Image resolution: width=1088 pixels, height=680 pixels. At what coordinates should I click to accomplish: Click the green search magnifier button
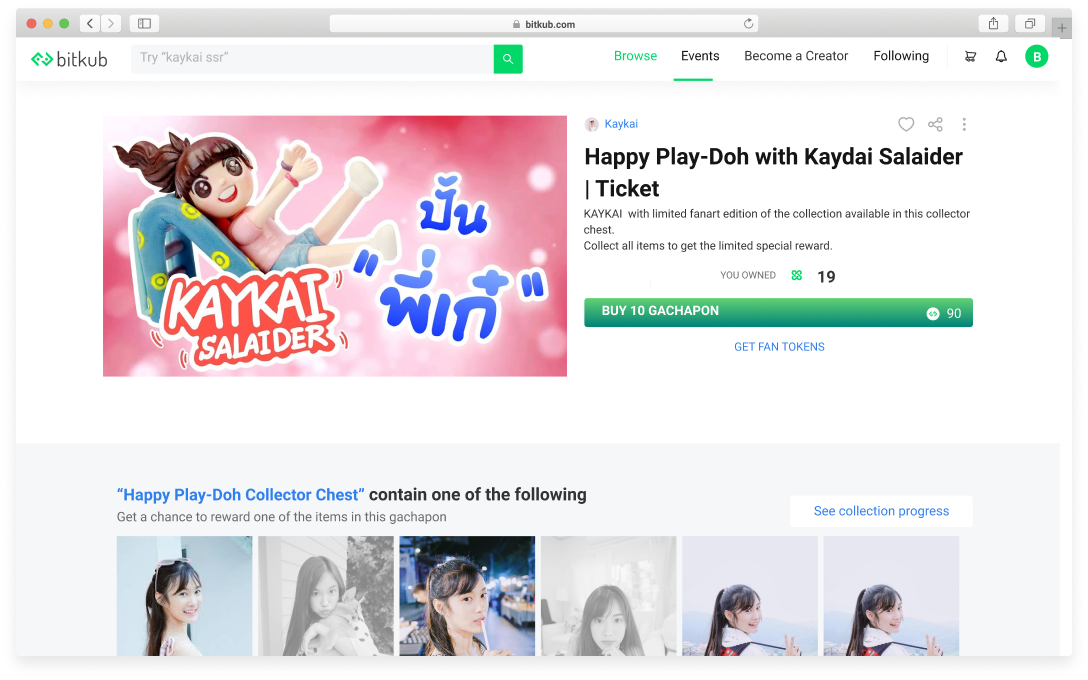click(x=508, y=59)
